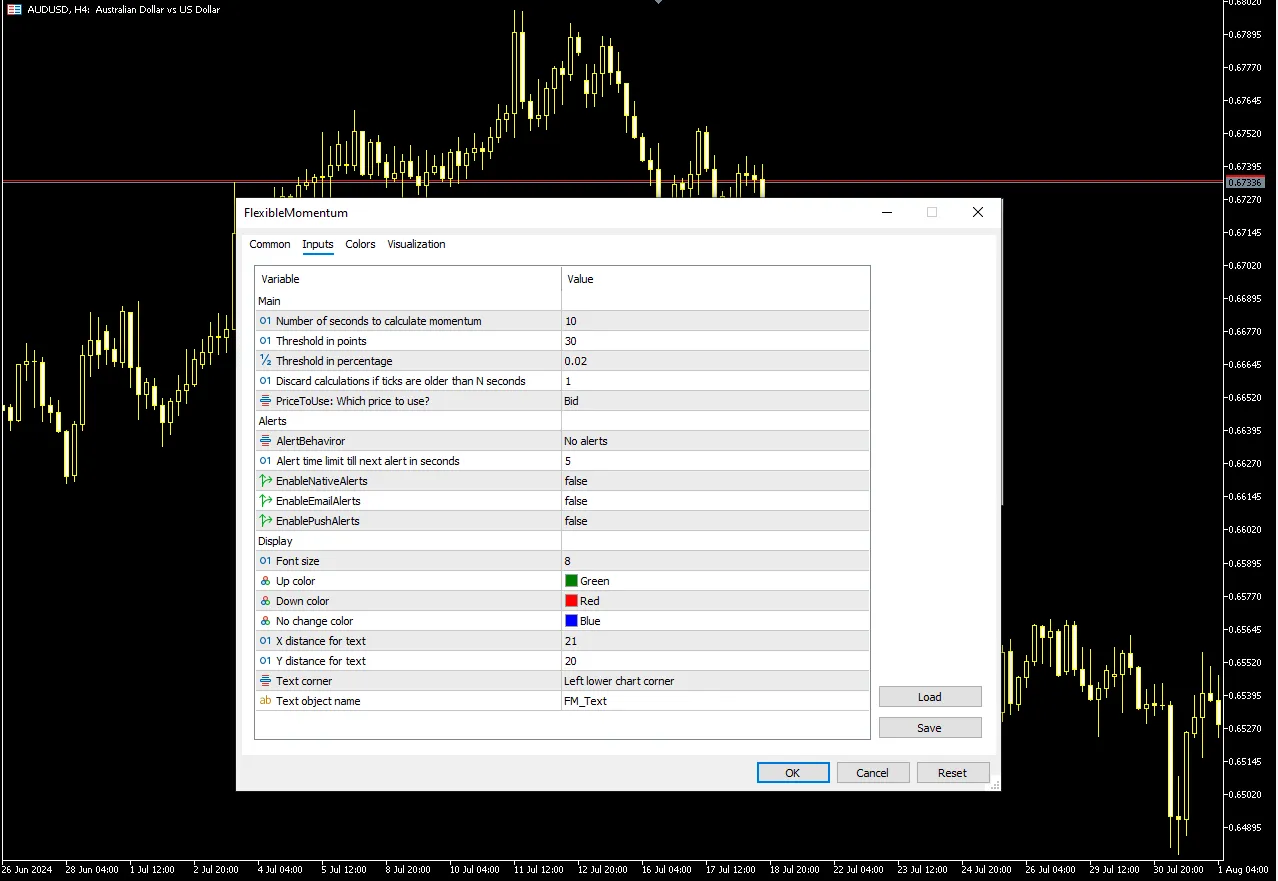Click the integer icon beside Number of seconds
The image size is (1278, 881).
click(265, 321)
